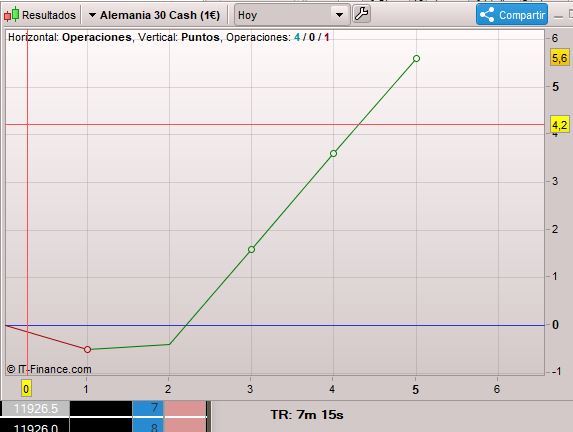
Task: Select the trade point at operation 3
Action: tap(251, 249)
